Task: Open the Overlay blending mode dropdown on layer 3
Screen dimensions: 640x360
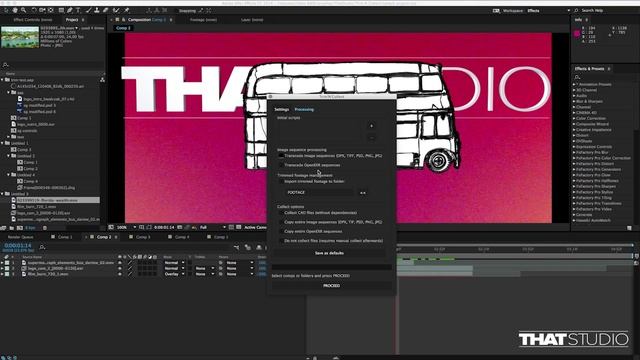Action: [174, 274]
